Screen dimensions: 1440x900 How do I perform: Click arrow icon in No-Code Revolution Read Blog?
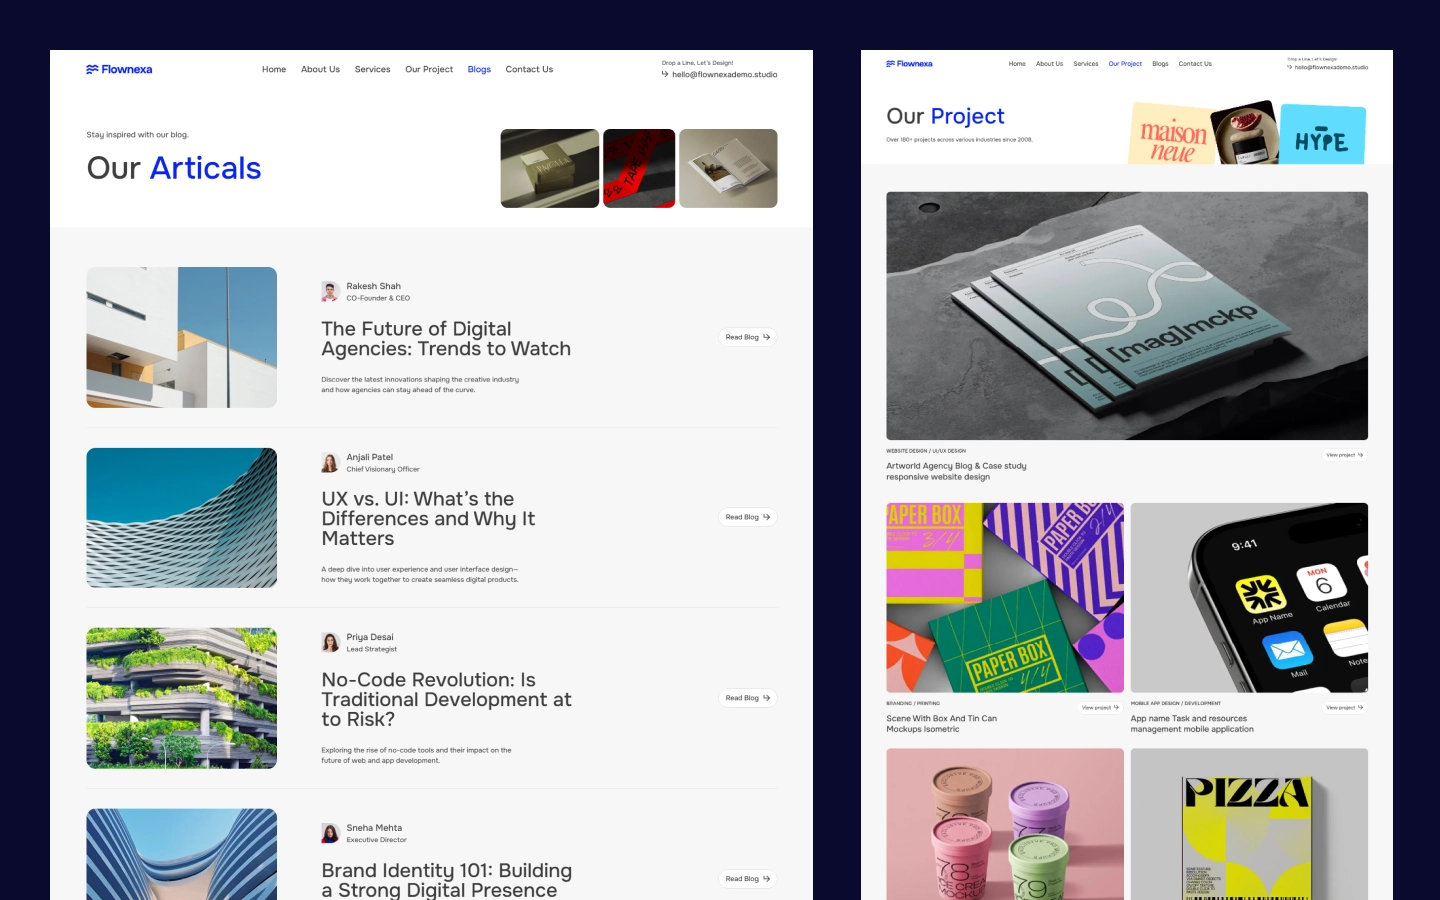pyautogui.click(x=767, y=698)
